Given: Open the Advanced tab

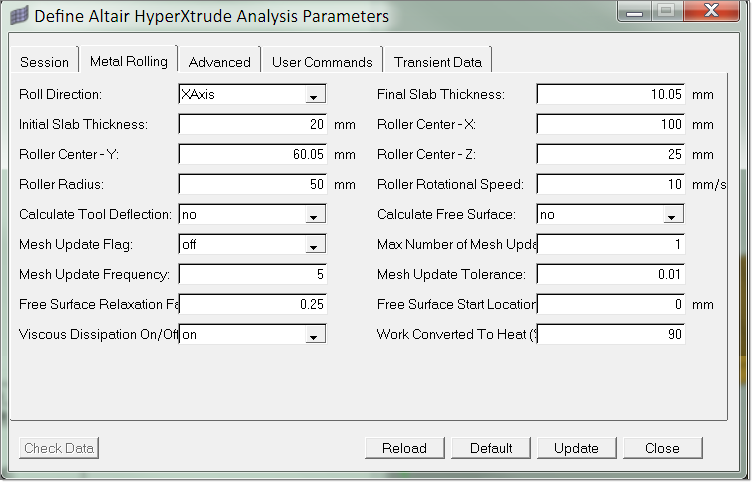Looking at the screenshot, I should pos(219,61).
